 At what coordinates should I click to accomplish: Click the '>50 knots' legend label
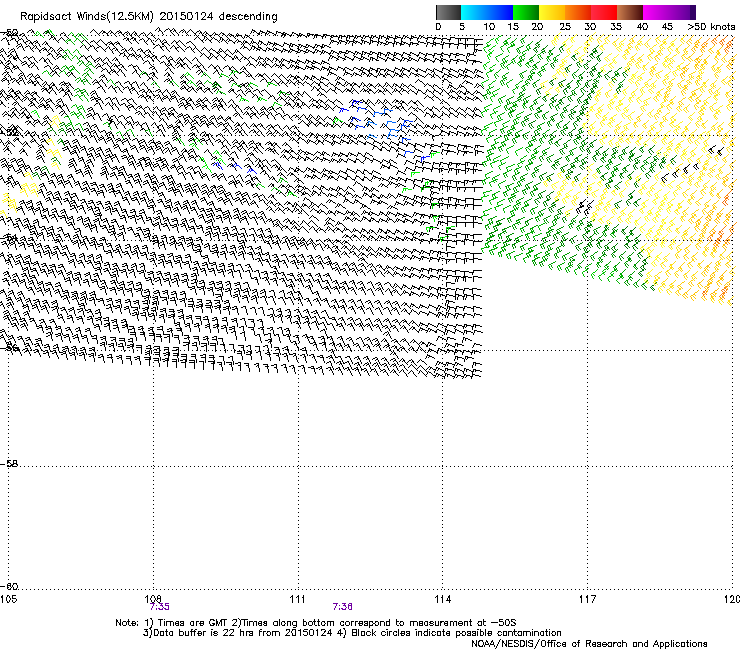coord(711,27)
